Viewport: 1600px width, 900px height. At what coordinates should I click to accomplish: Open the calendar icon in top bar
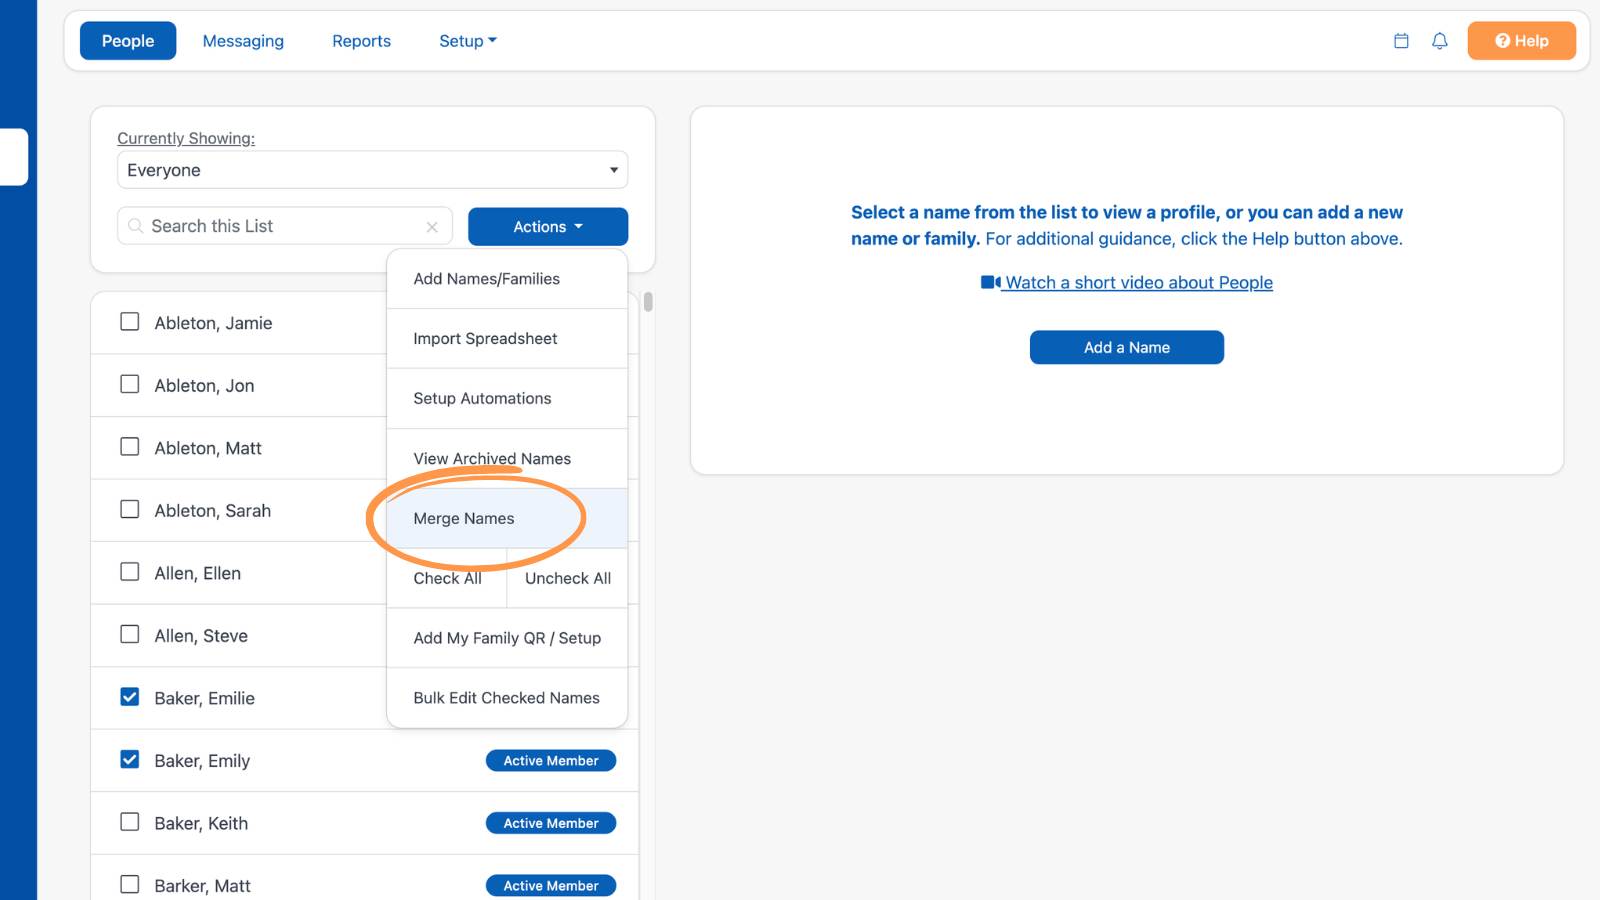tap(1401, 41)
